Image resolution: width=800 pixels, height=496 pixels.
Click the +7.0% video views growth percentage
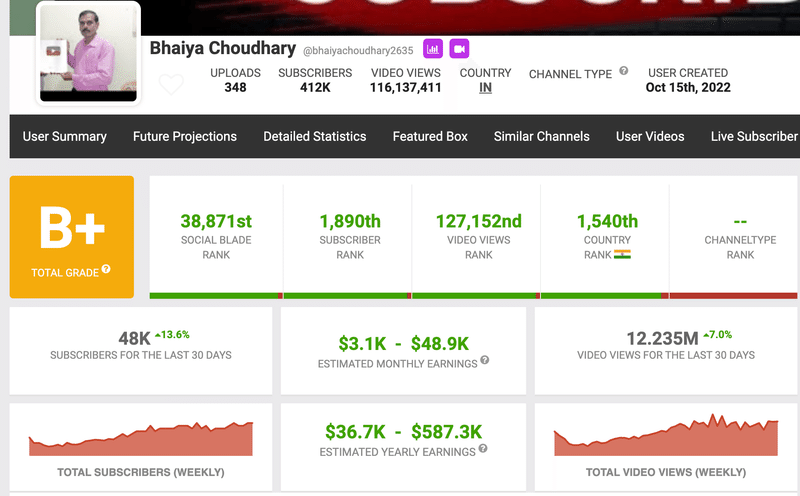click(x=717, y=335)
